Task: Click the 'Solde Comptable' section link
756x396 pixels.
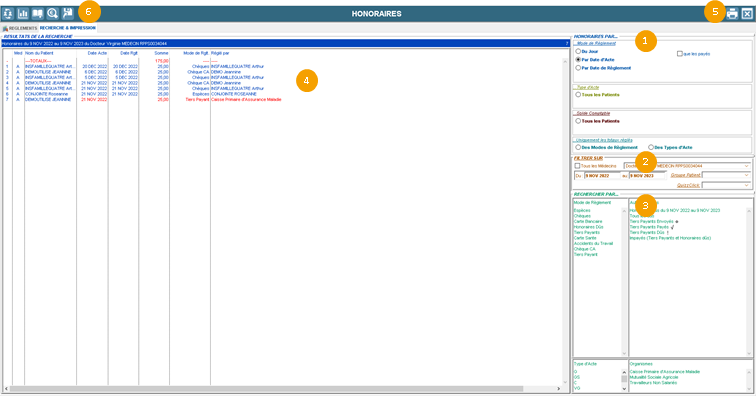Action: (593, 113)
